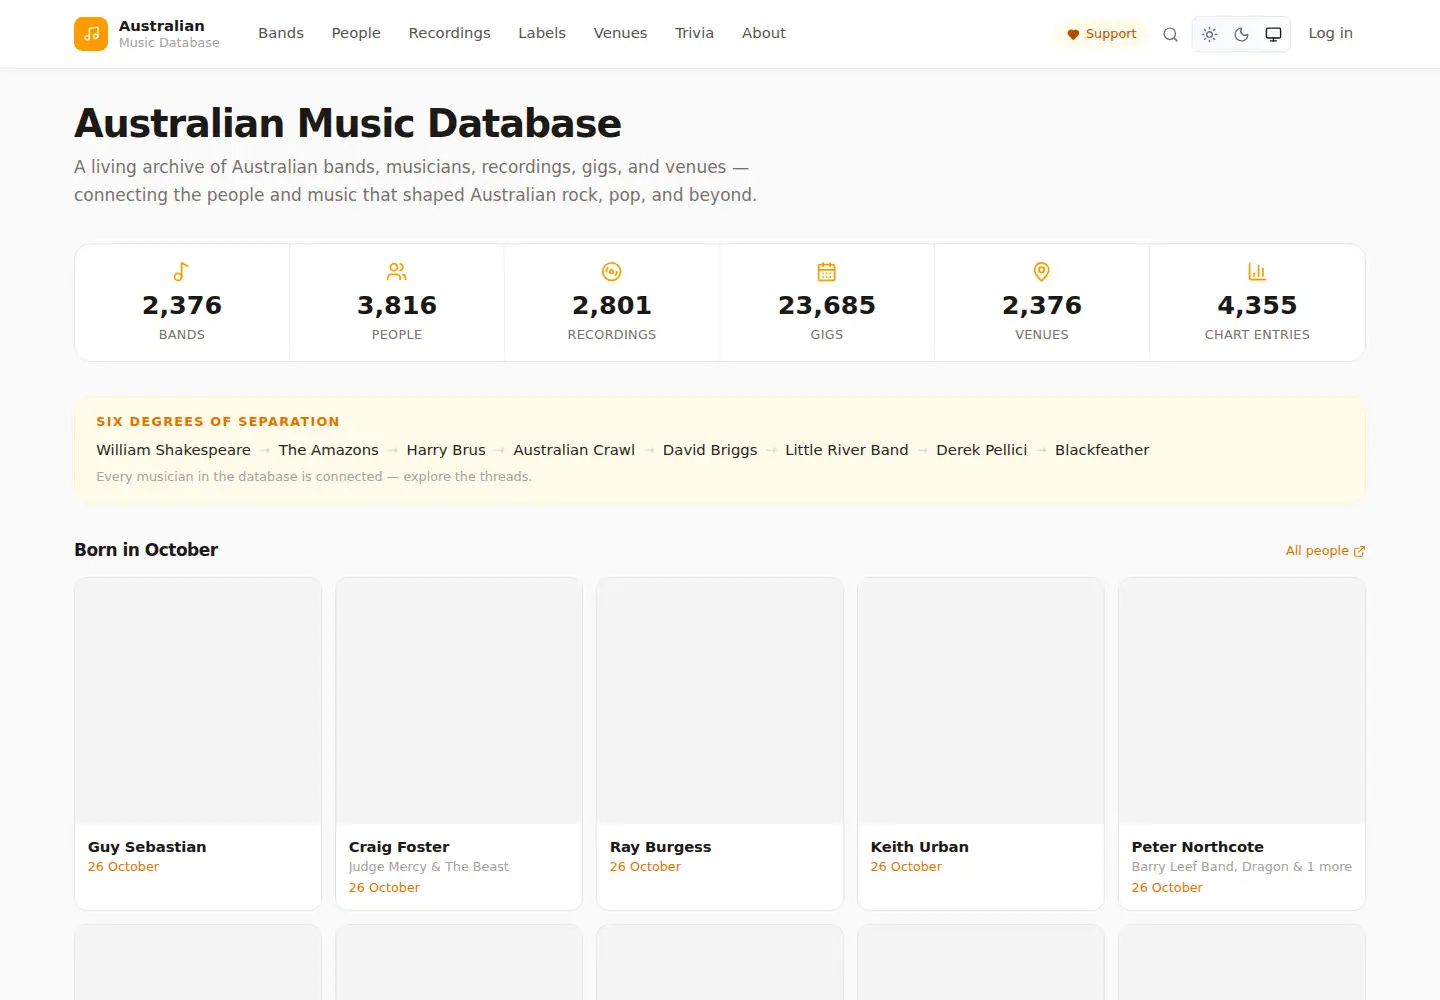Navigate to Venues page
The height and width of the screenshot is (1000, 1440).
tap(620, 33)
